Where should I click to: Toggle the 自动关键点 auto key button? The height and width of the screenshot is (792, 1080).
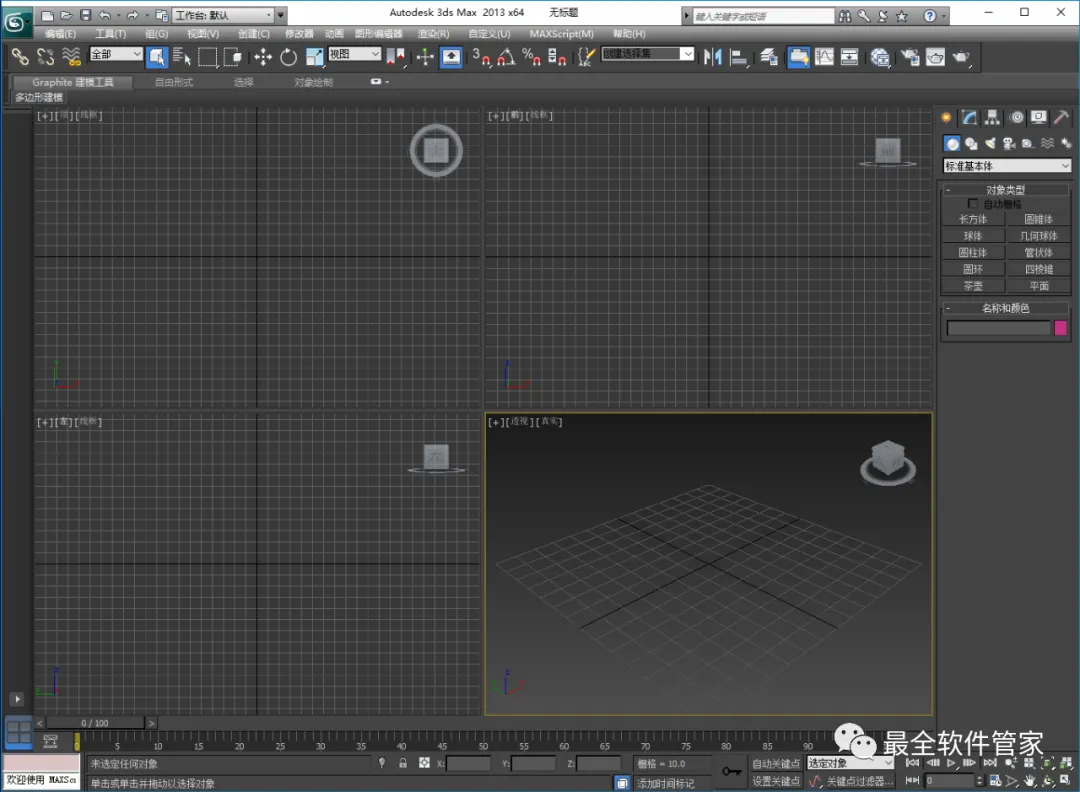[x=776, y=764]
